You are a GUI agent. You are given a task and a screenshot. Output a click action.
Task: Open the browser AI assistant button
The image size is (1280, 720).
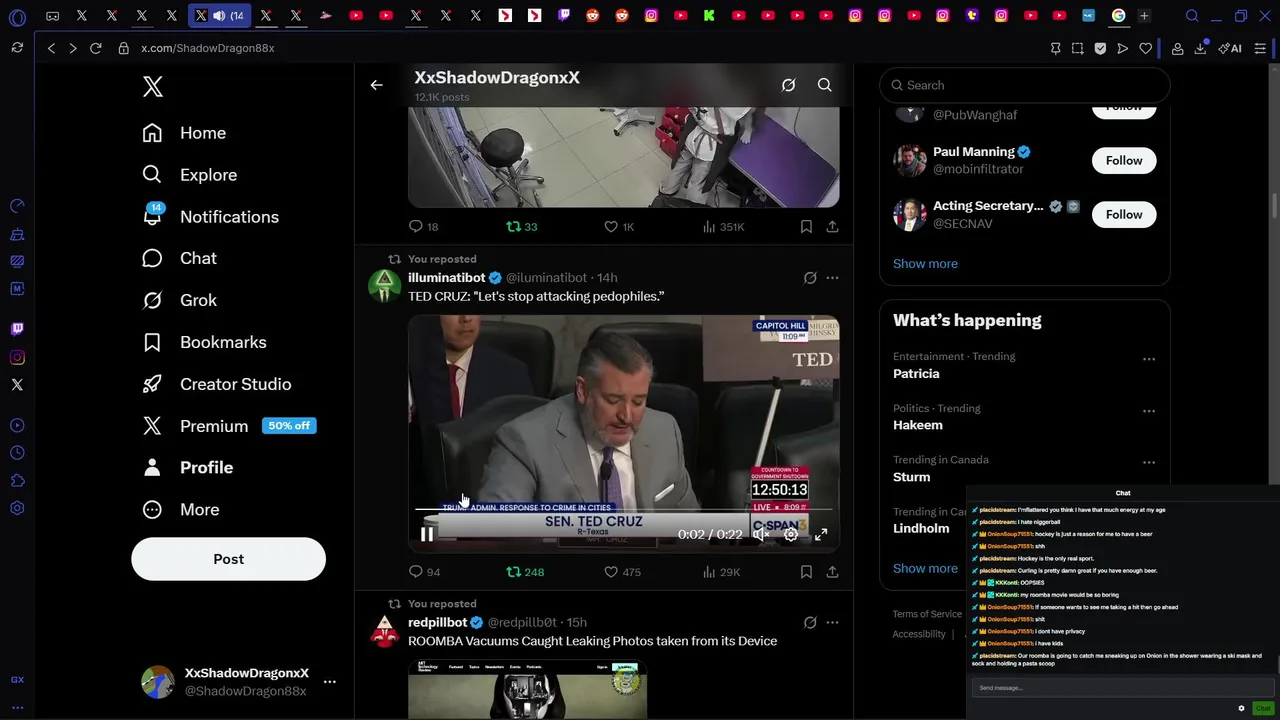(1230, 48)
